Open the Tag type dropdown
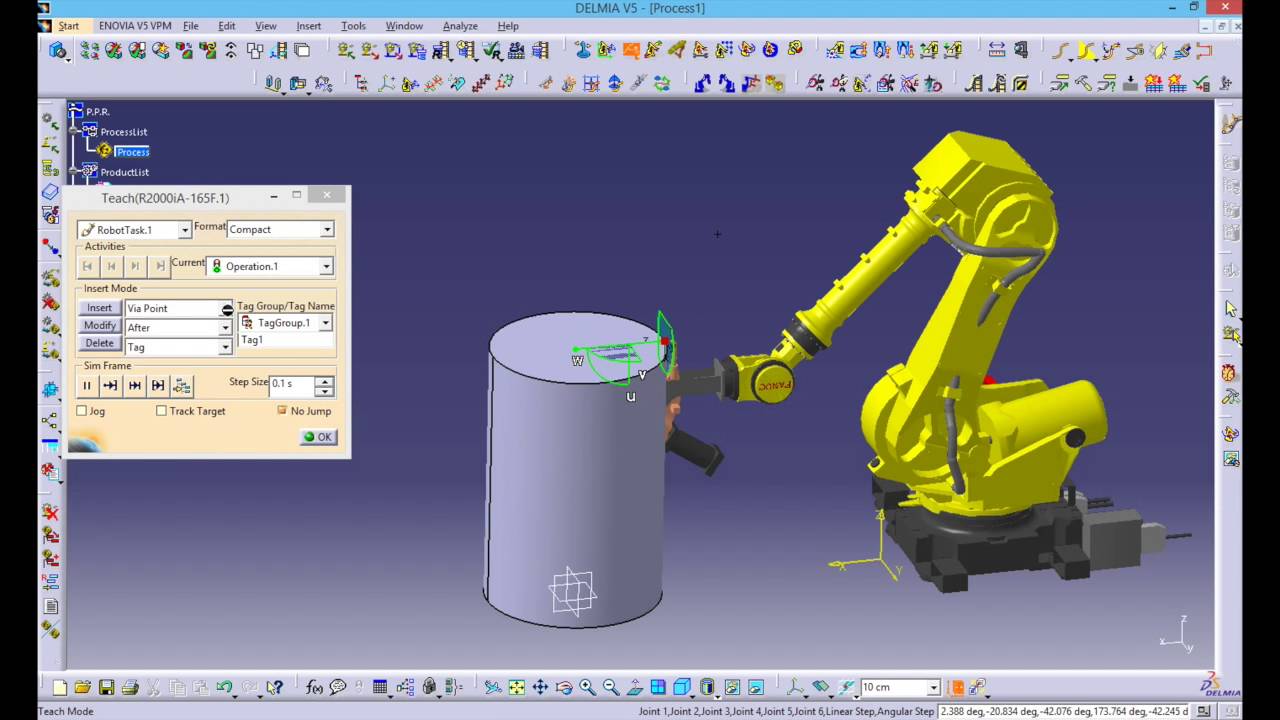Screen dimensions: 1280x720 [x=225, y=347]
